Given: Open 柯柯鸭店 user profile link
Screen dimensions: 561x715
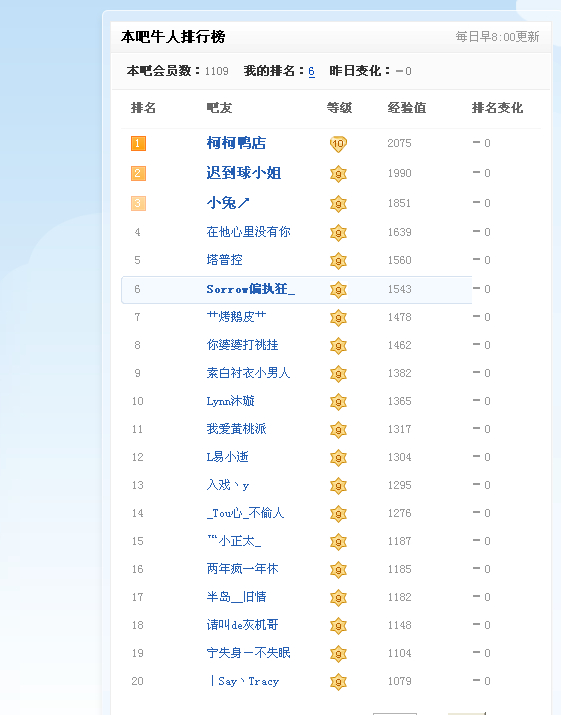Looking at the screenshot, I should pos(236,143).
